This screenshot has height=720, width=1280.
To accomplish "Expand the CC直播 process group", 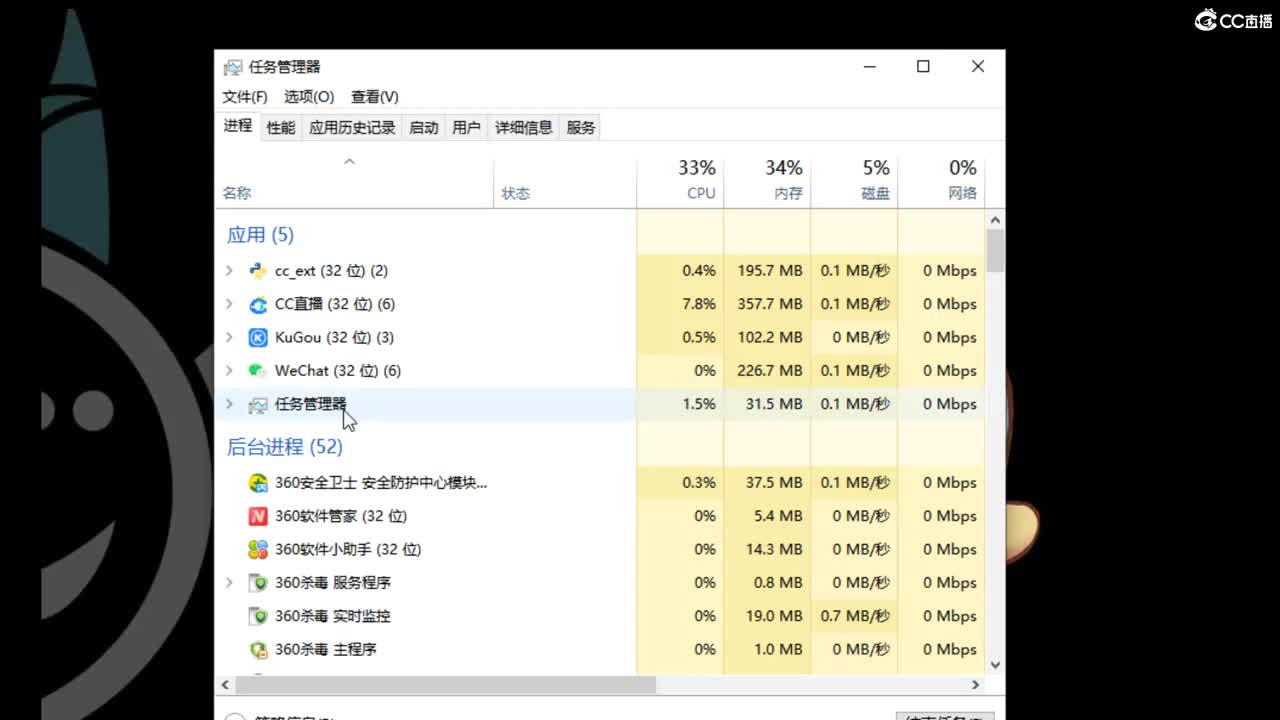I will click(x=229, y=304).
